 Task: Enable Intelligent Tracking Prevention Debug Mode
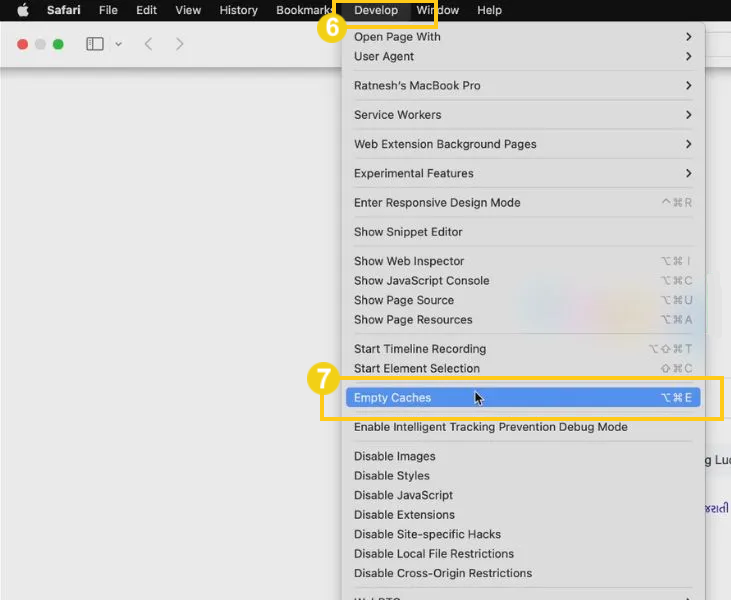(x=523, y=427)
